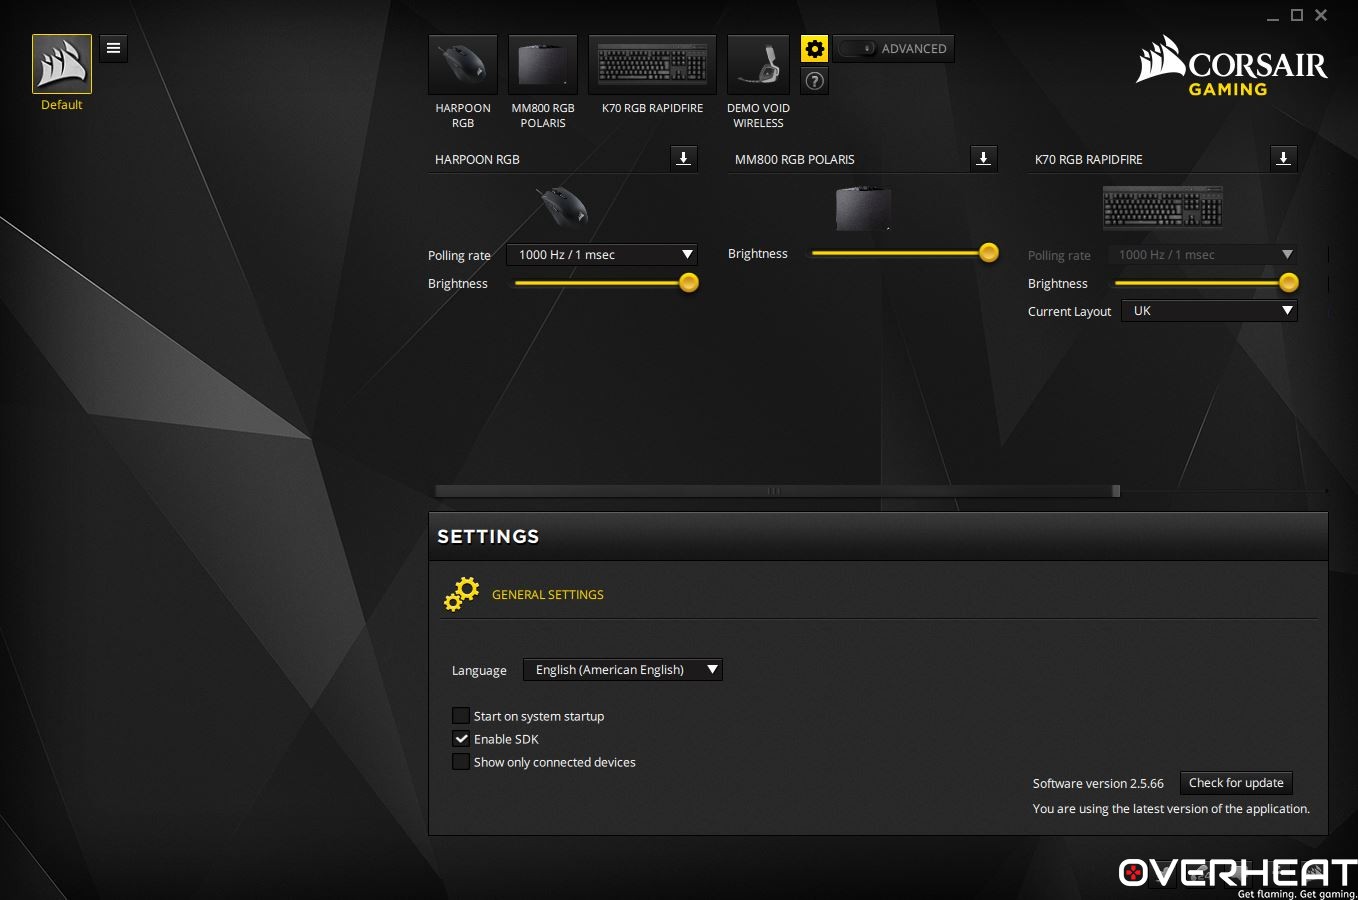1358x900 pixels.
Task: Click the Check for update button
Action: point(1236,783)
